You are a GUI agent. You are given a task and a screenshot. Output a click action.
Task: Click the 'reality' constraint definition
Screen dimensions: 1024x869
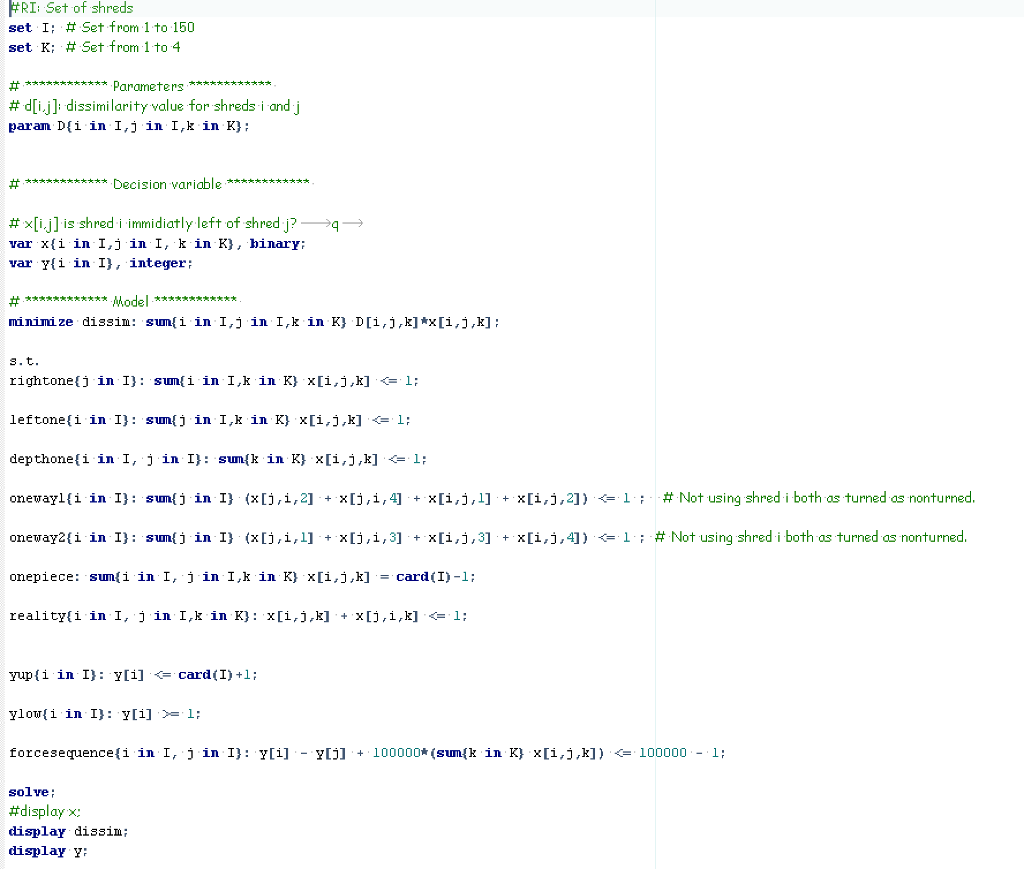(230, 615)
